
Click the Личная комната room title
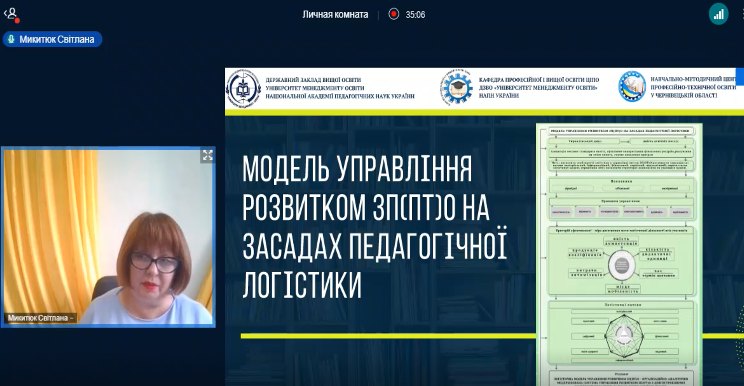coord(335,15)
